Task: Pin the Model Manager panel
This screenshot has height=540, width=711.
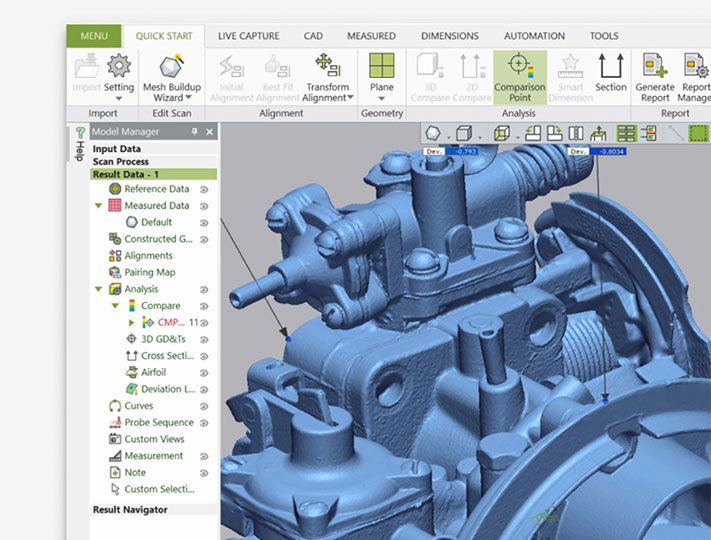Action: click(x=195, y=132)
